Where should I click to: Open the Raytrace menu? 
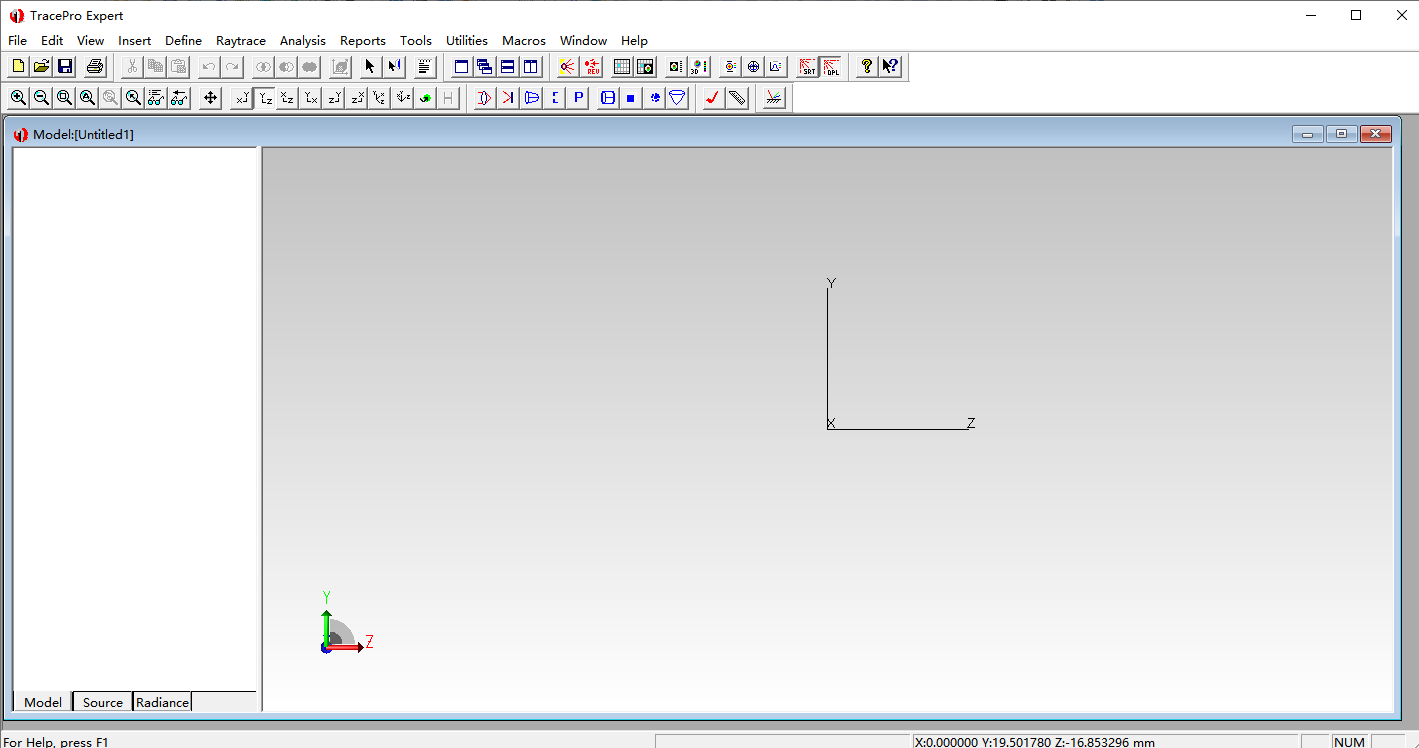pyautogui.click(x=241, y=41)
